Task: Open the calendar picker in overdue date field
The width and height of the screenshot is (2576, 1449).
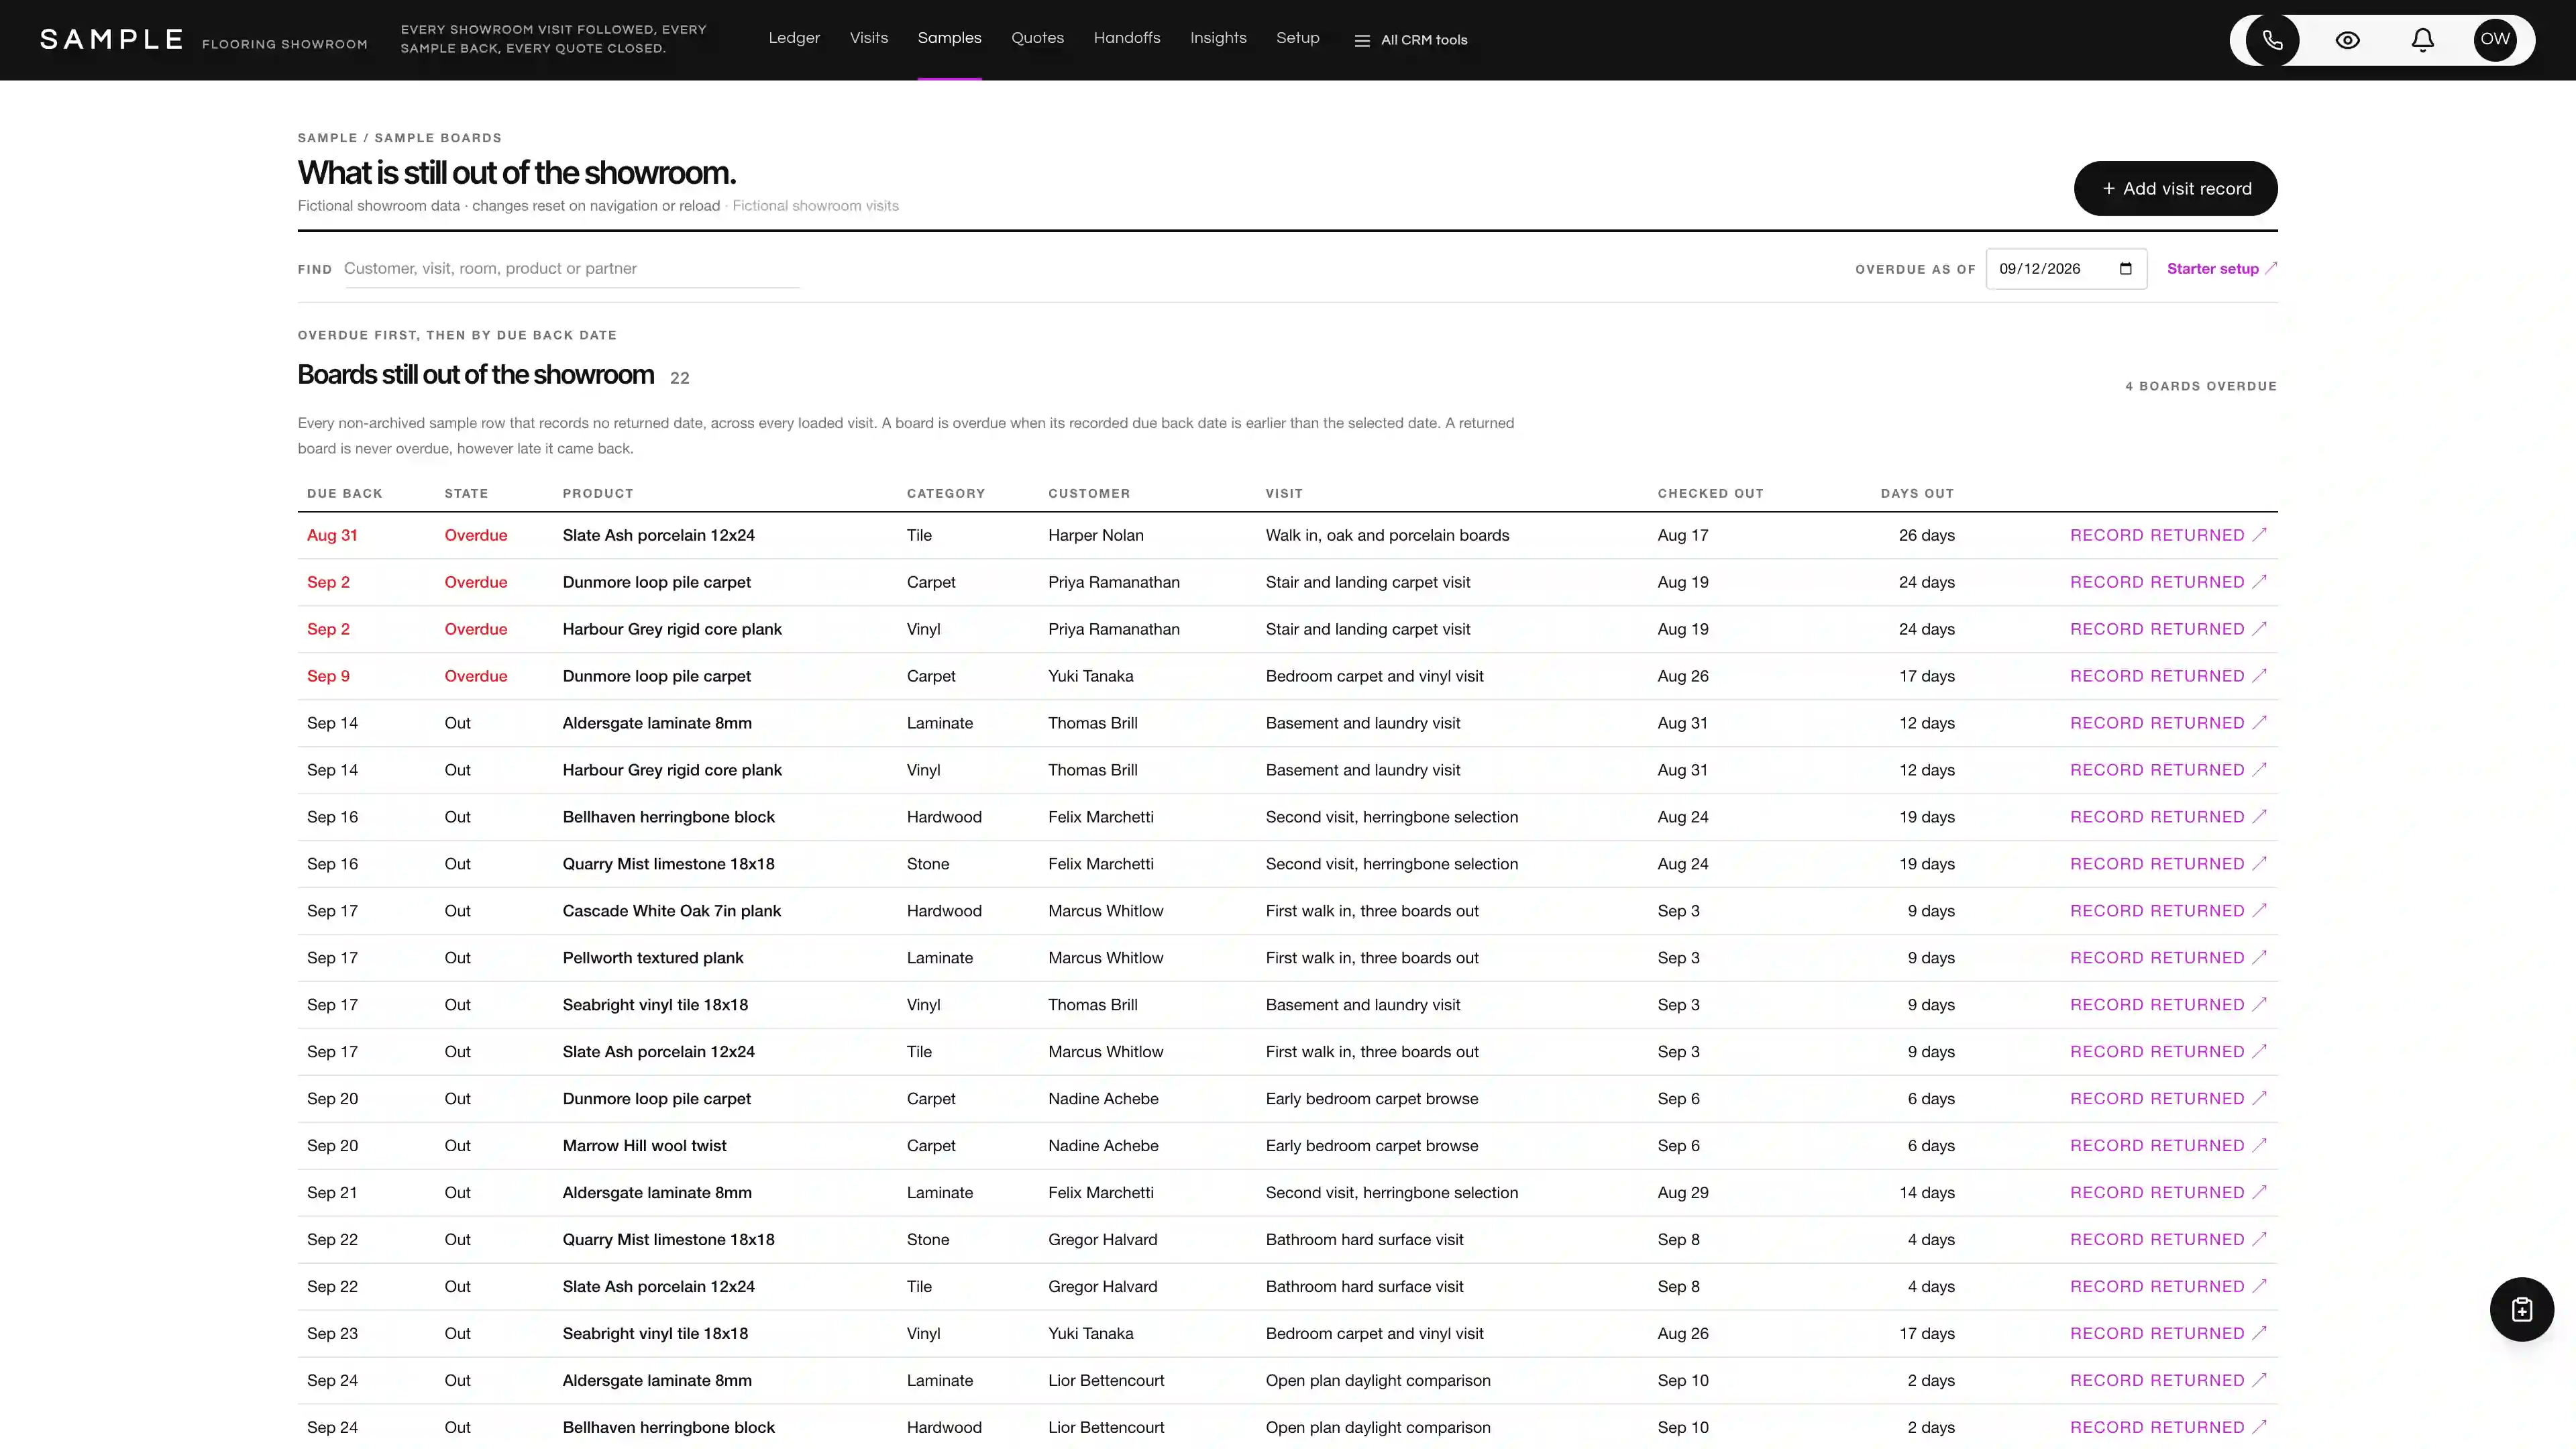Action: tap(2126, 269)
